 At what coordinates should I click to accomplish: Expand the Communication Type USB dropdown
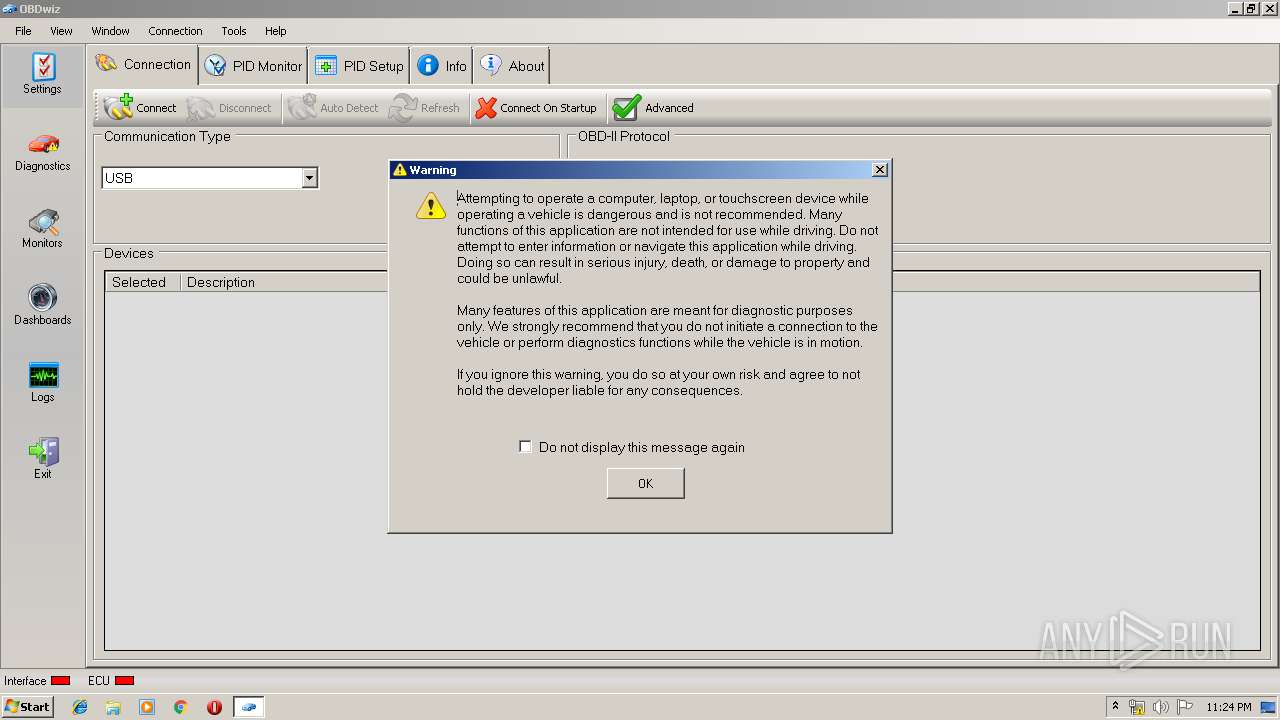310,178
